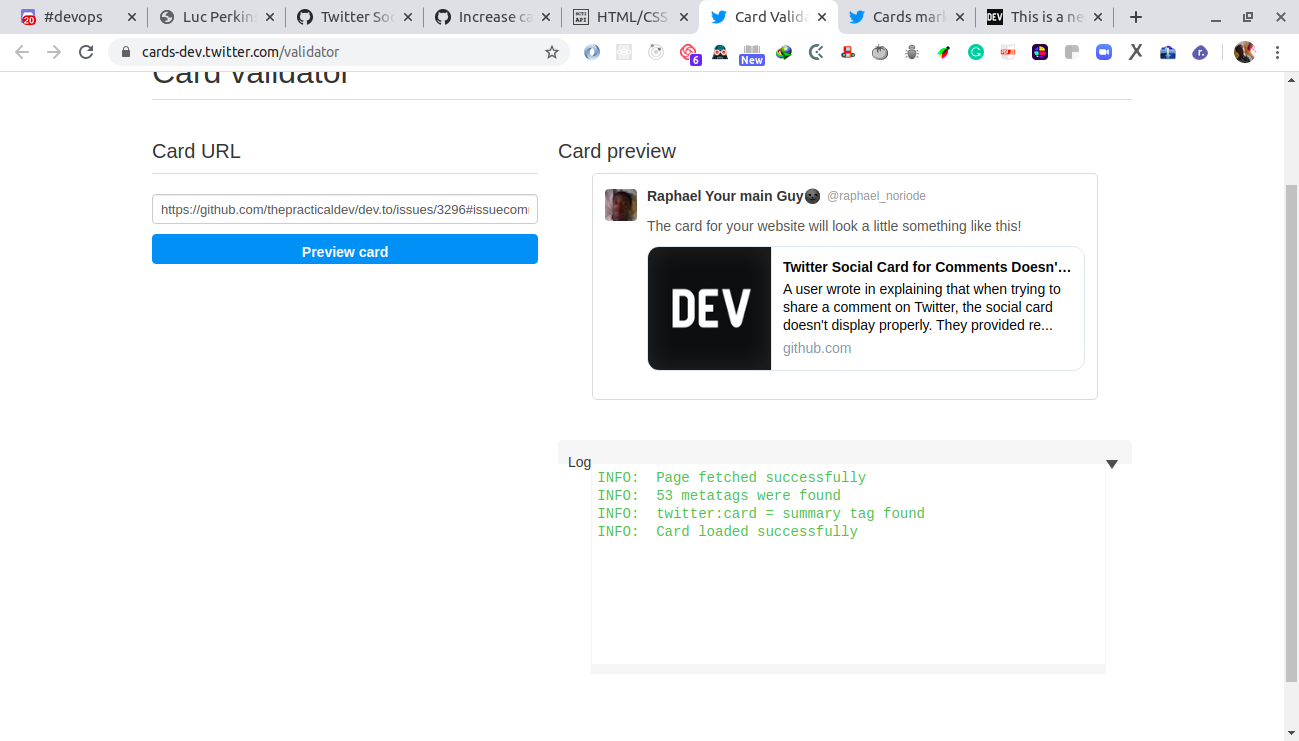Open a new browser tab with the plus button
Viewport: 1299px width, 741px height.
pyautogui.click(x=1135, y=16)
